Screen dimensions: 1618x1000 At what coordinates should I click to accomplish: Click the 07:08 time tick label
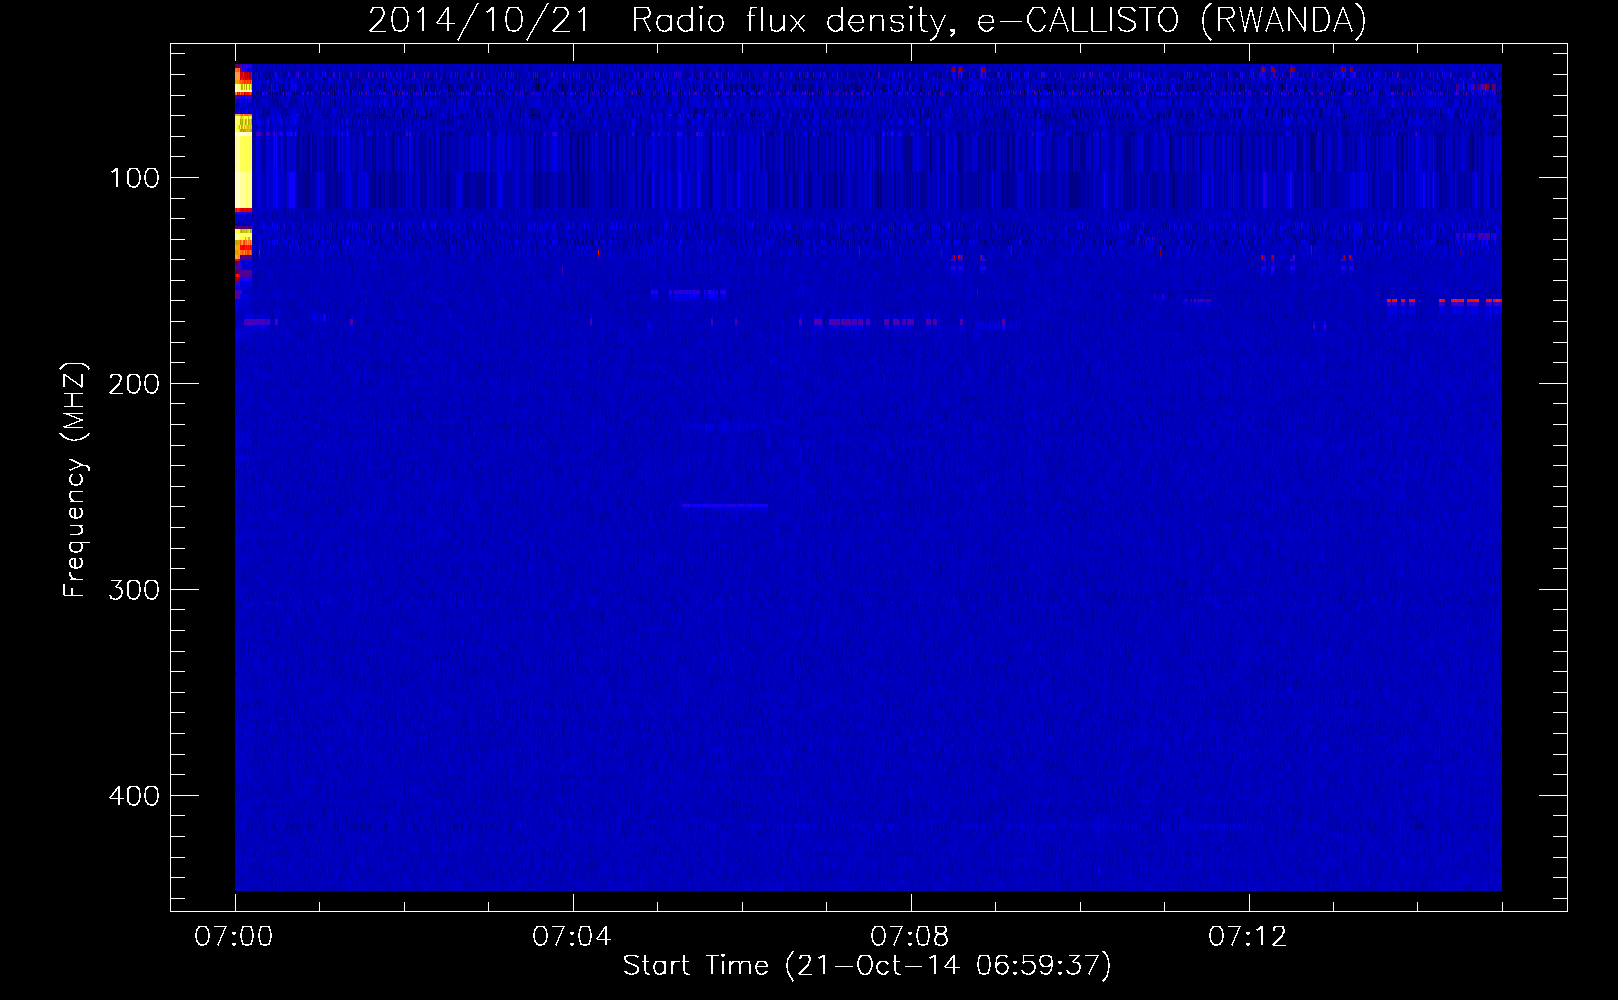pyautogui.click(x=910, y=937)
